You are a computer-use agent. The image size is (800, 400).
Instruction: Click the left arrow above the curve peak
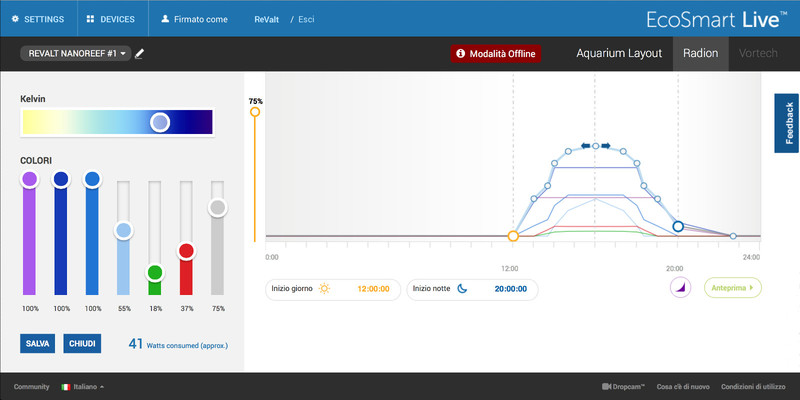[586, 146]
